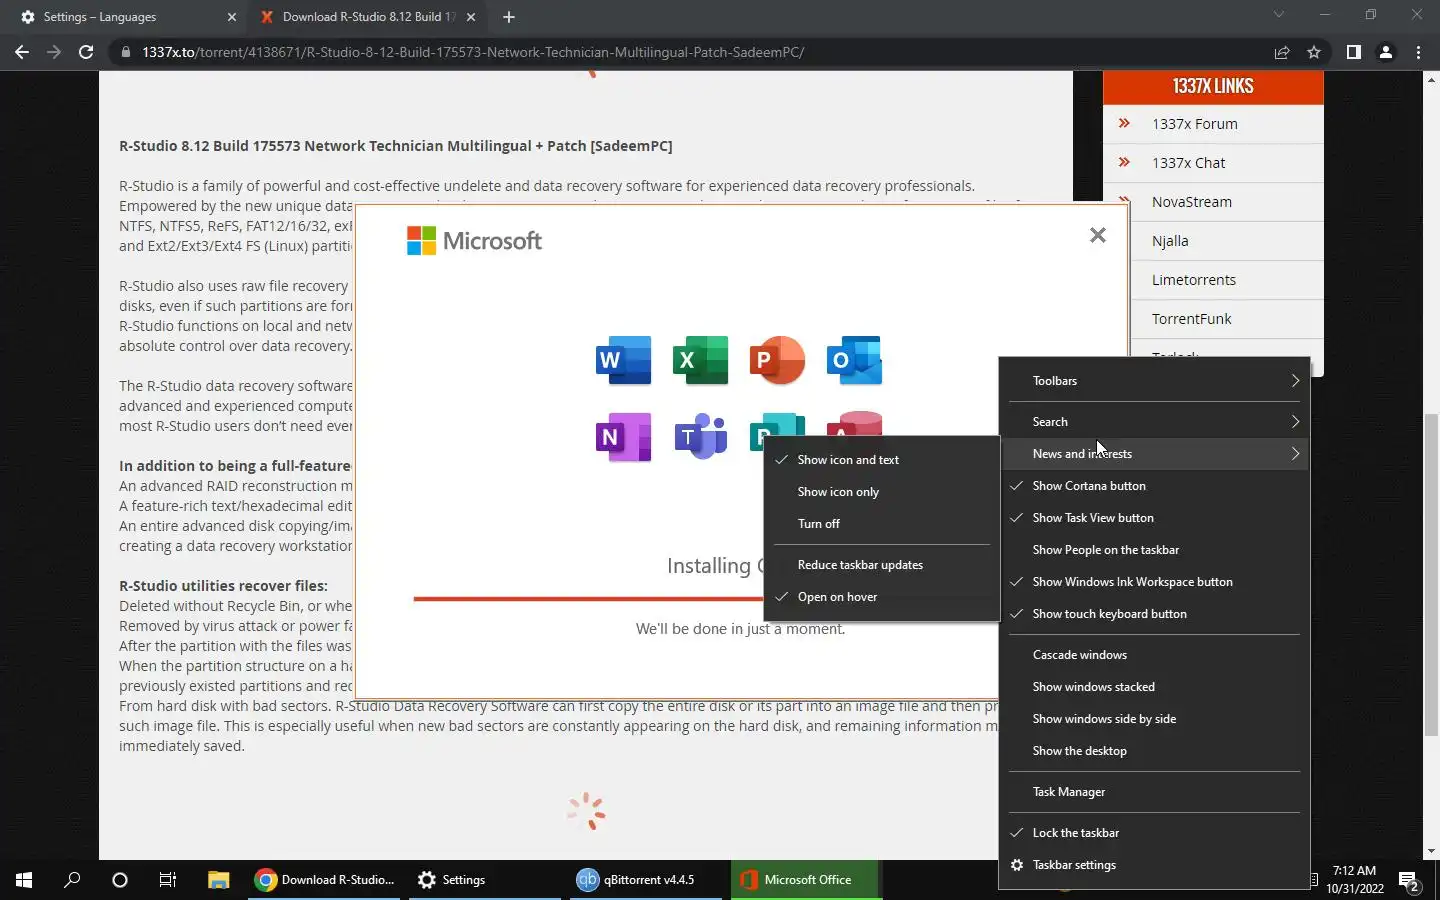Viewport: 1440px width, 900px height.
Task: Close the Settings – Languages tab
Action: click(x=232, y=17)
